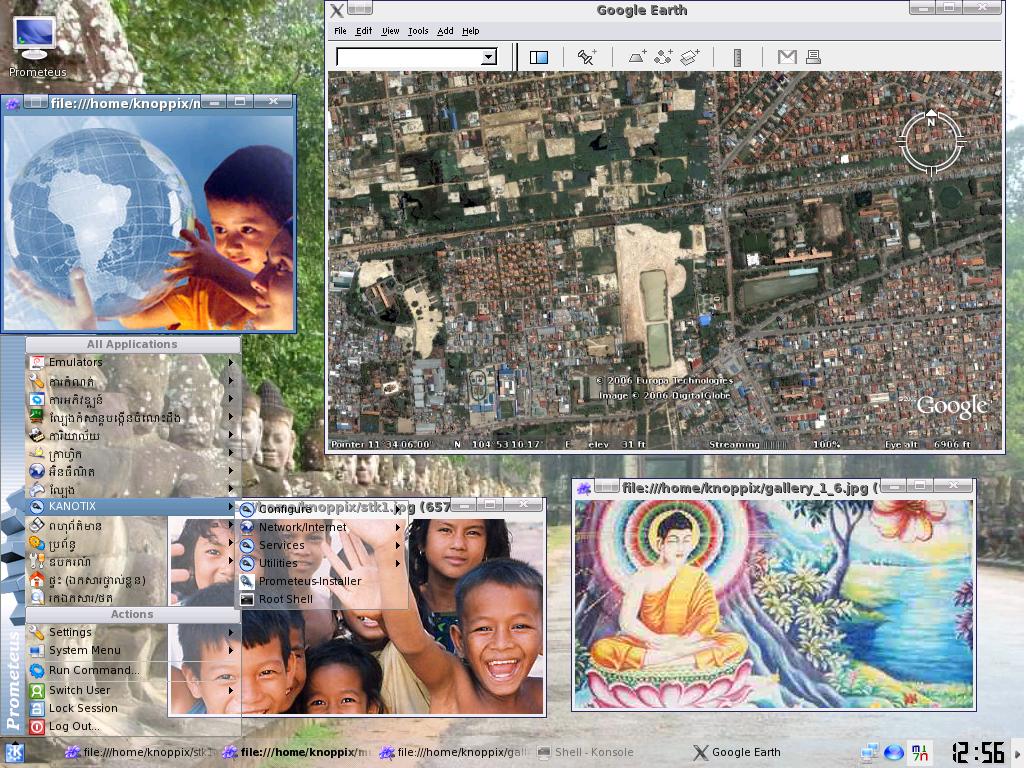Toggle the Google Earth sidebar panel icon
The height and width of the screenshot is (768, 1024).
[539, 57]
